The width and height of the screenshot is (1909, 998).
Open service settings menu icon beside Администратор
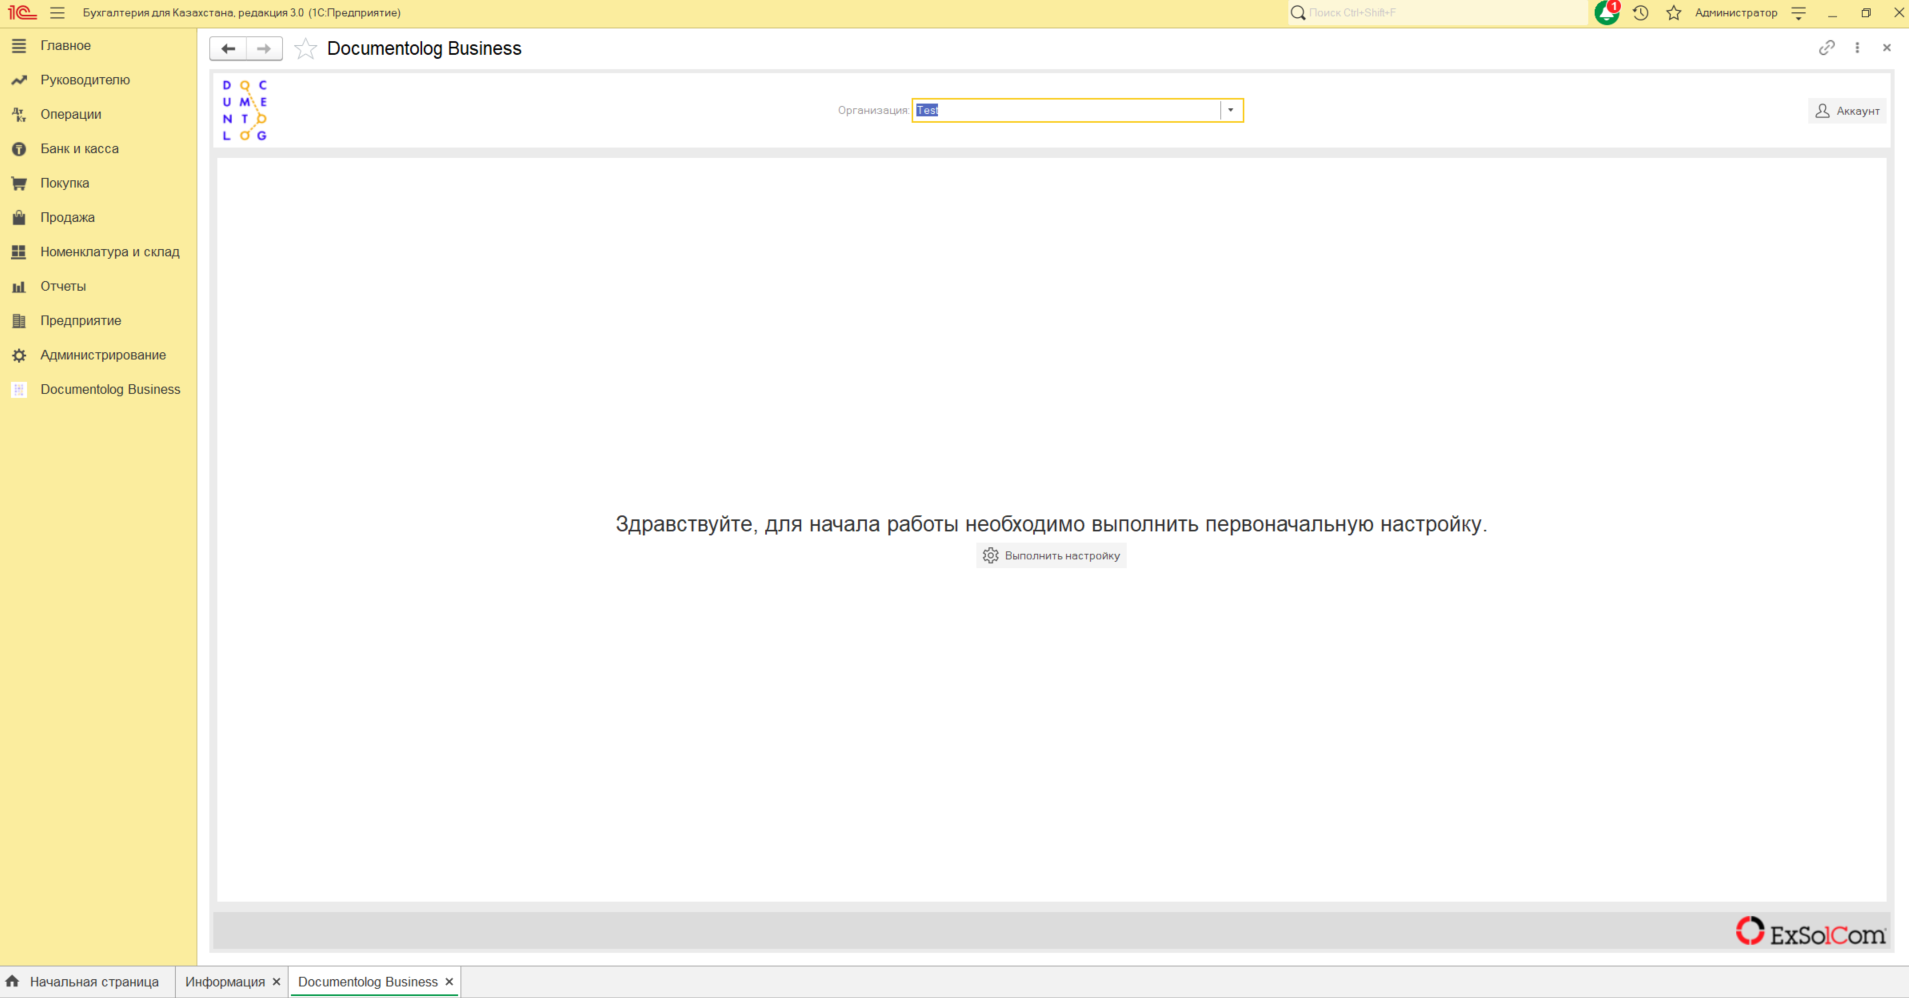[x=1799, y=13]
